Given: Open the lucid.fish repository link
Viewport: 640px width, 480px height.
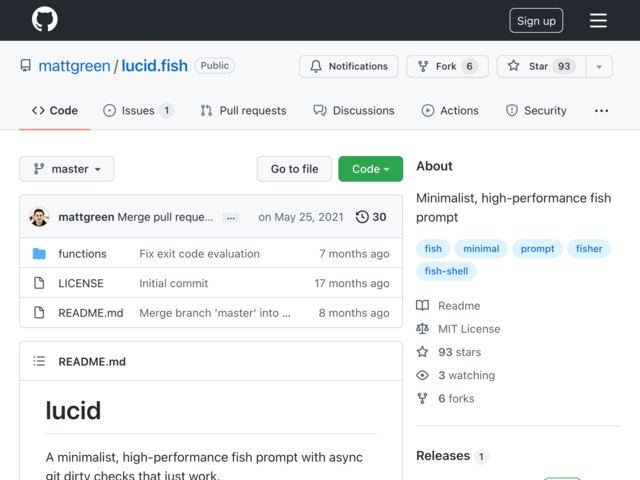Looking at the screenshot, I should point(154,66).
